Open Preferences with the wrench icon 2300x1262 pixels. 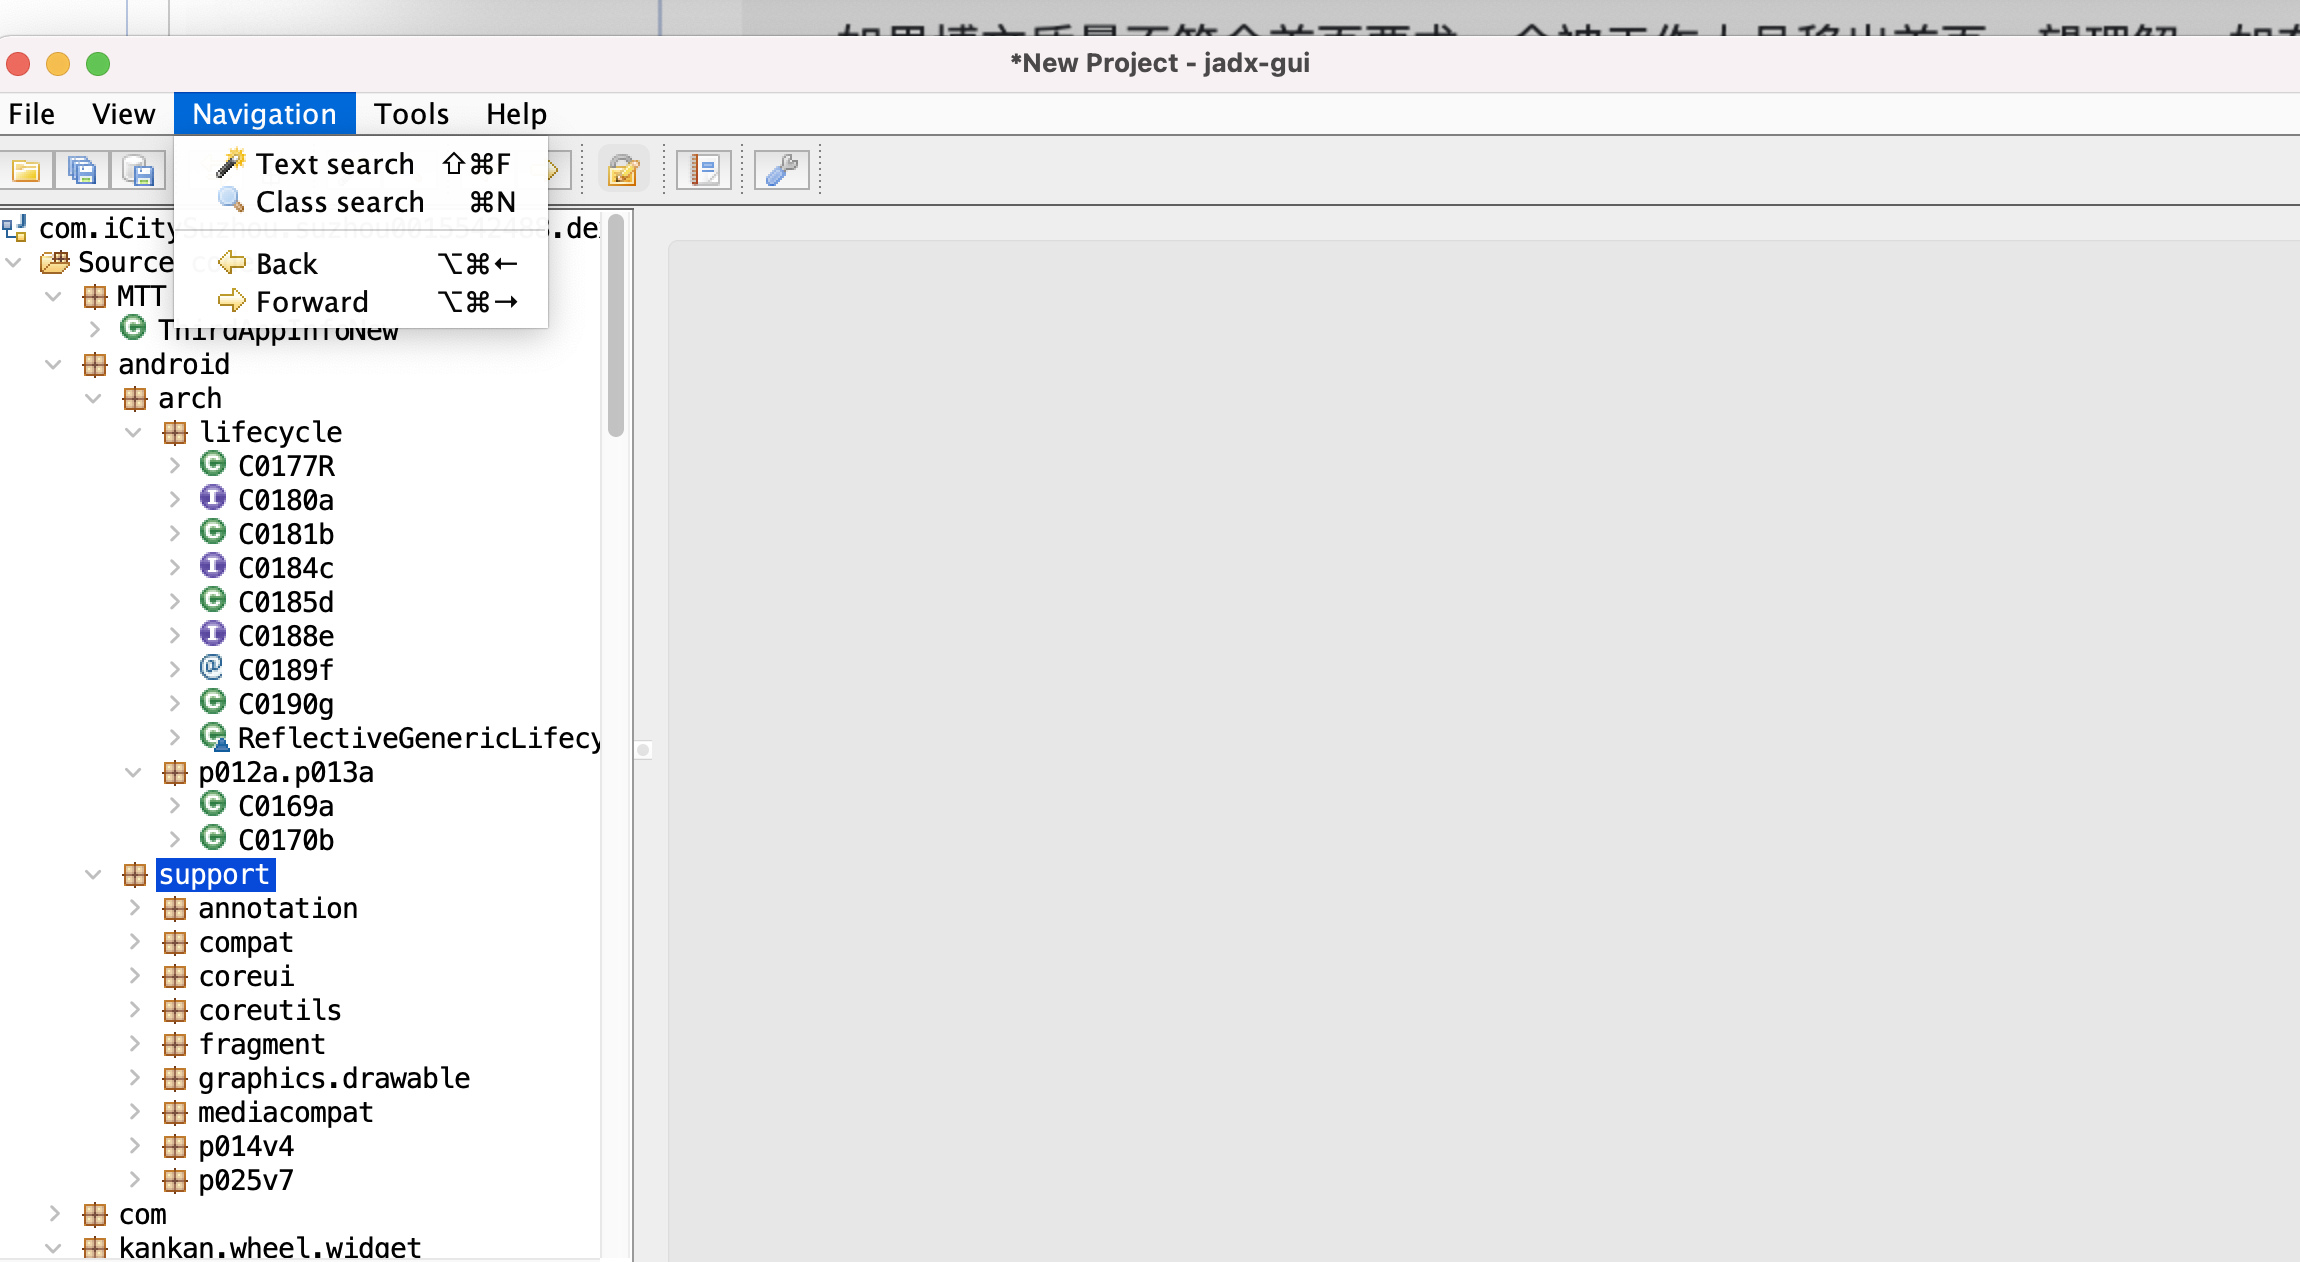click(782, 170)
